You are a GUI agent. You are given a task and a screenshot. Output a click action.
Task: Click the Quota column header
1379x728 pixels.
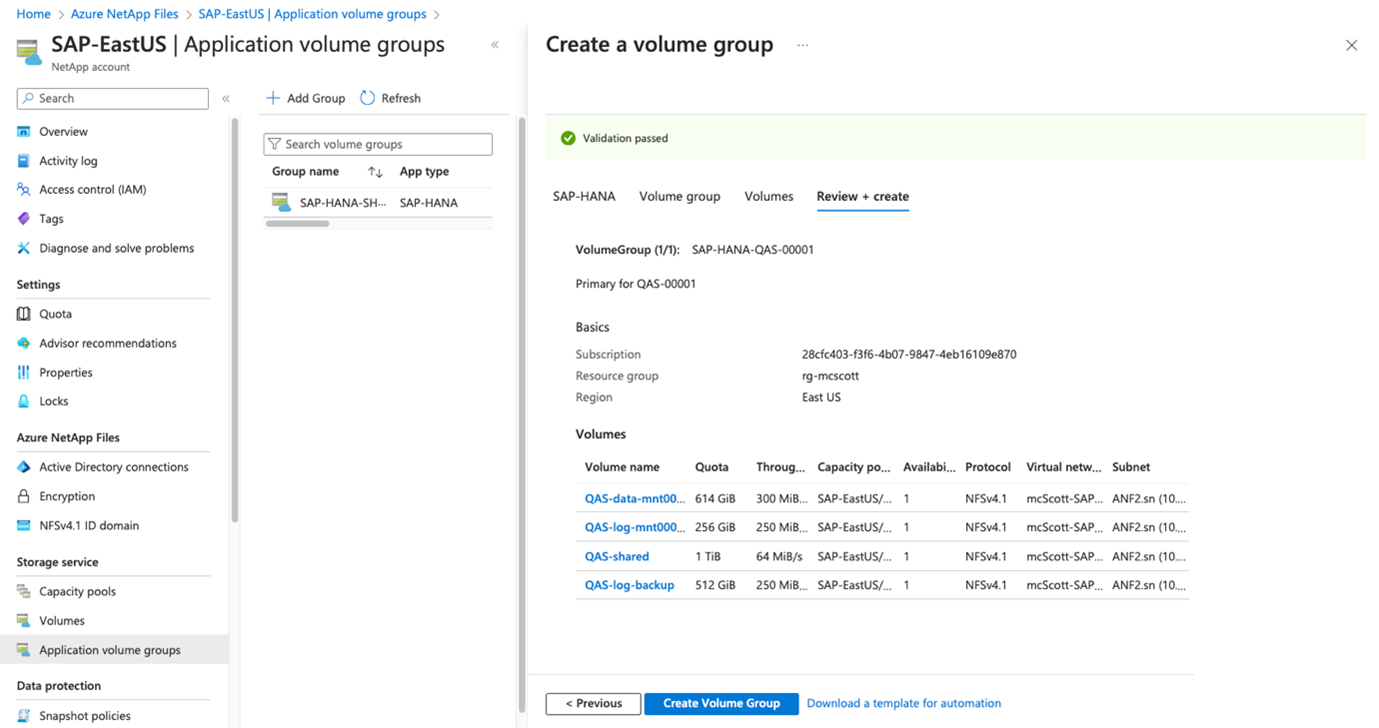[x=712, y=467]
